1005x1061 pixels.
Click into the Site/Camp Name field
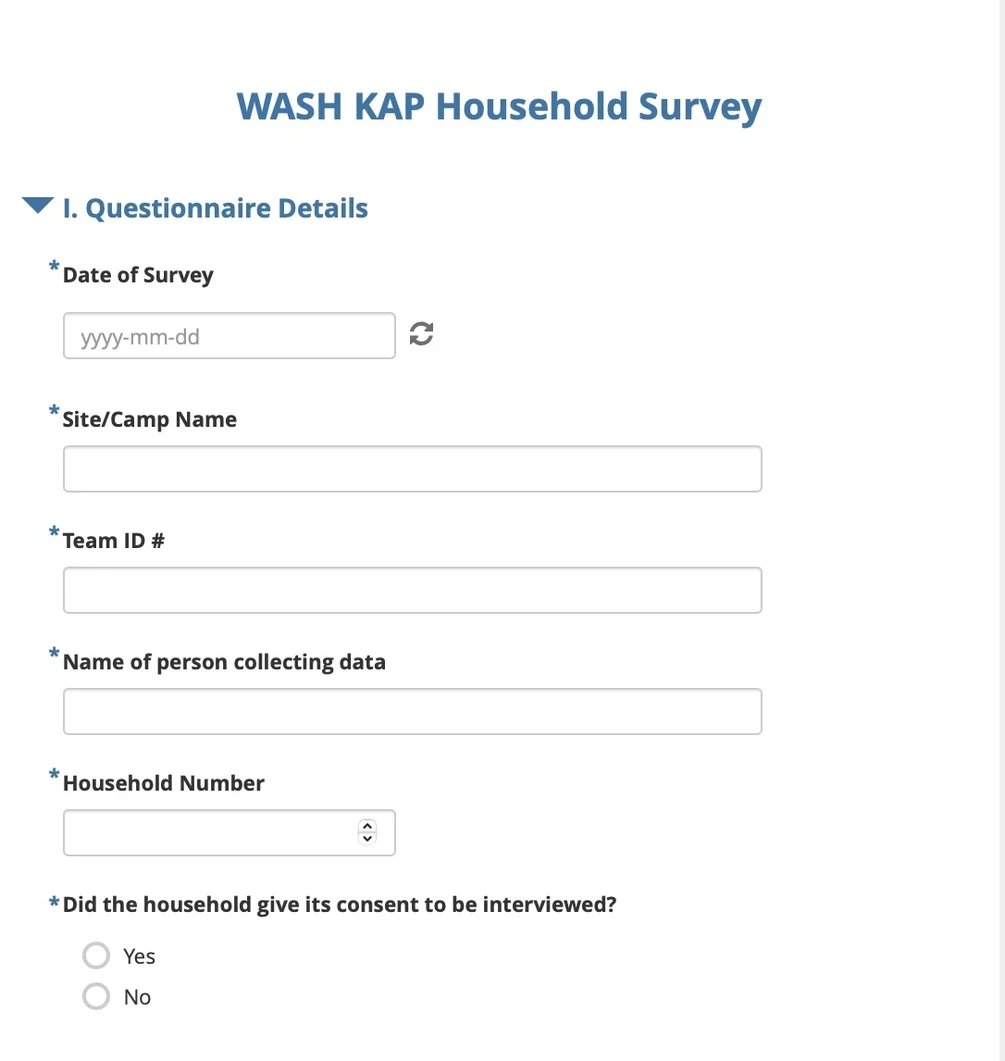click(412, 469)
